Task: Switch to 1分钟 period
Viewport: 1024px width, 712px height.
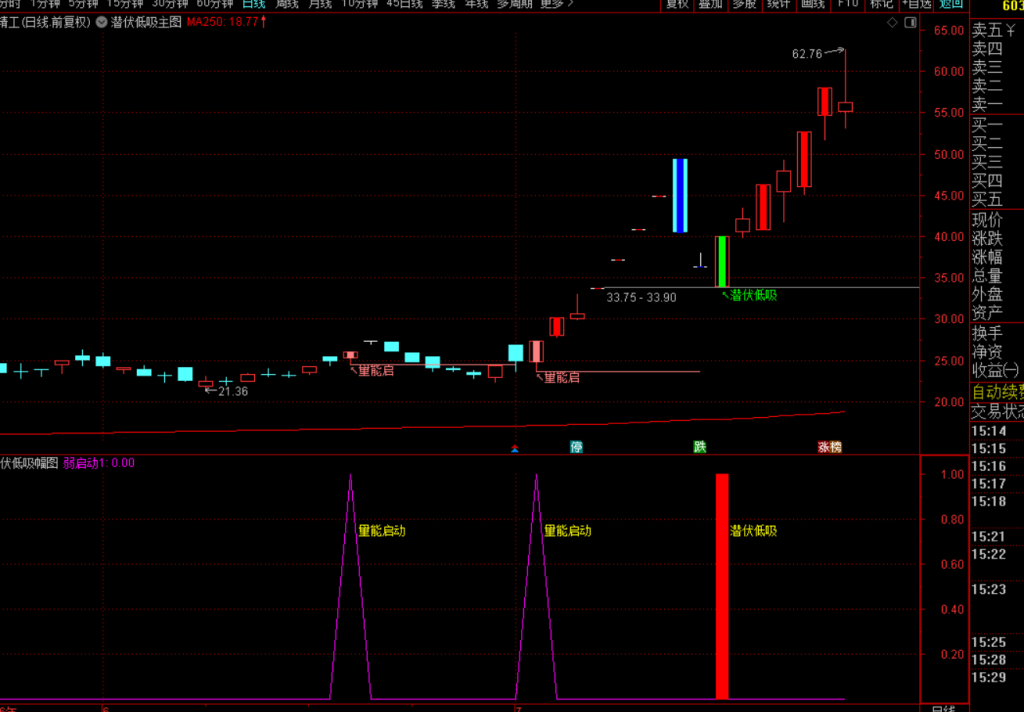Action: 45,4
